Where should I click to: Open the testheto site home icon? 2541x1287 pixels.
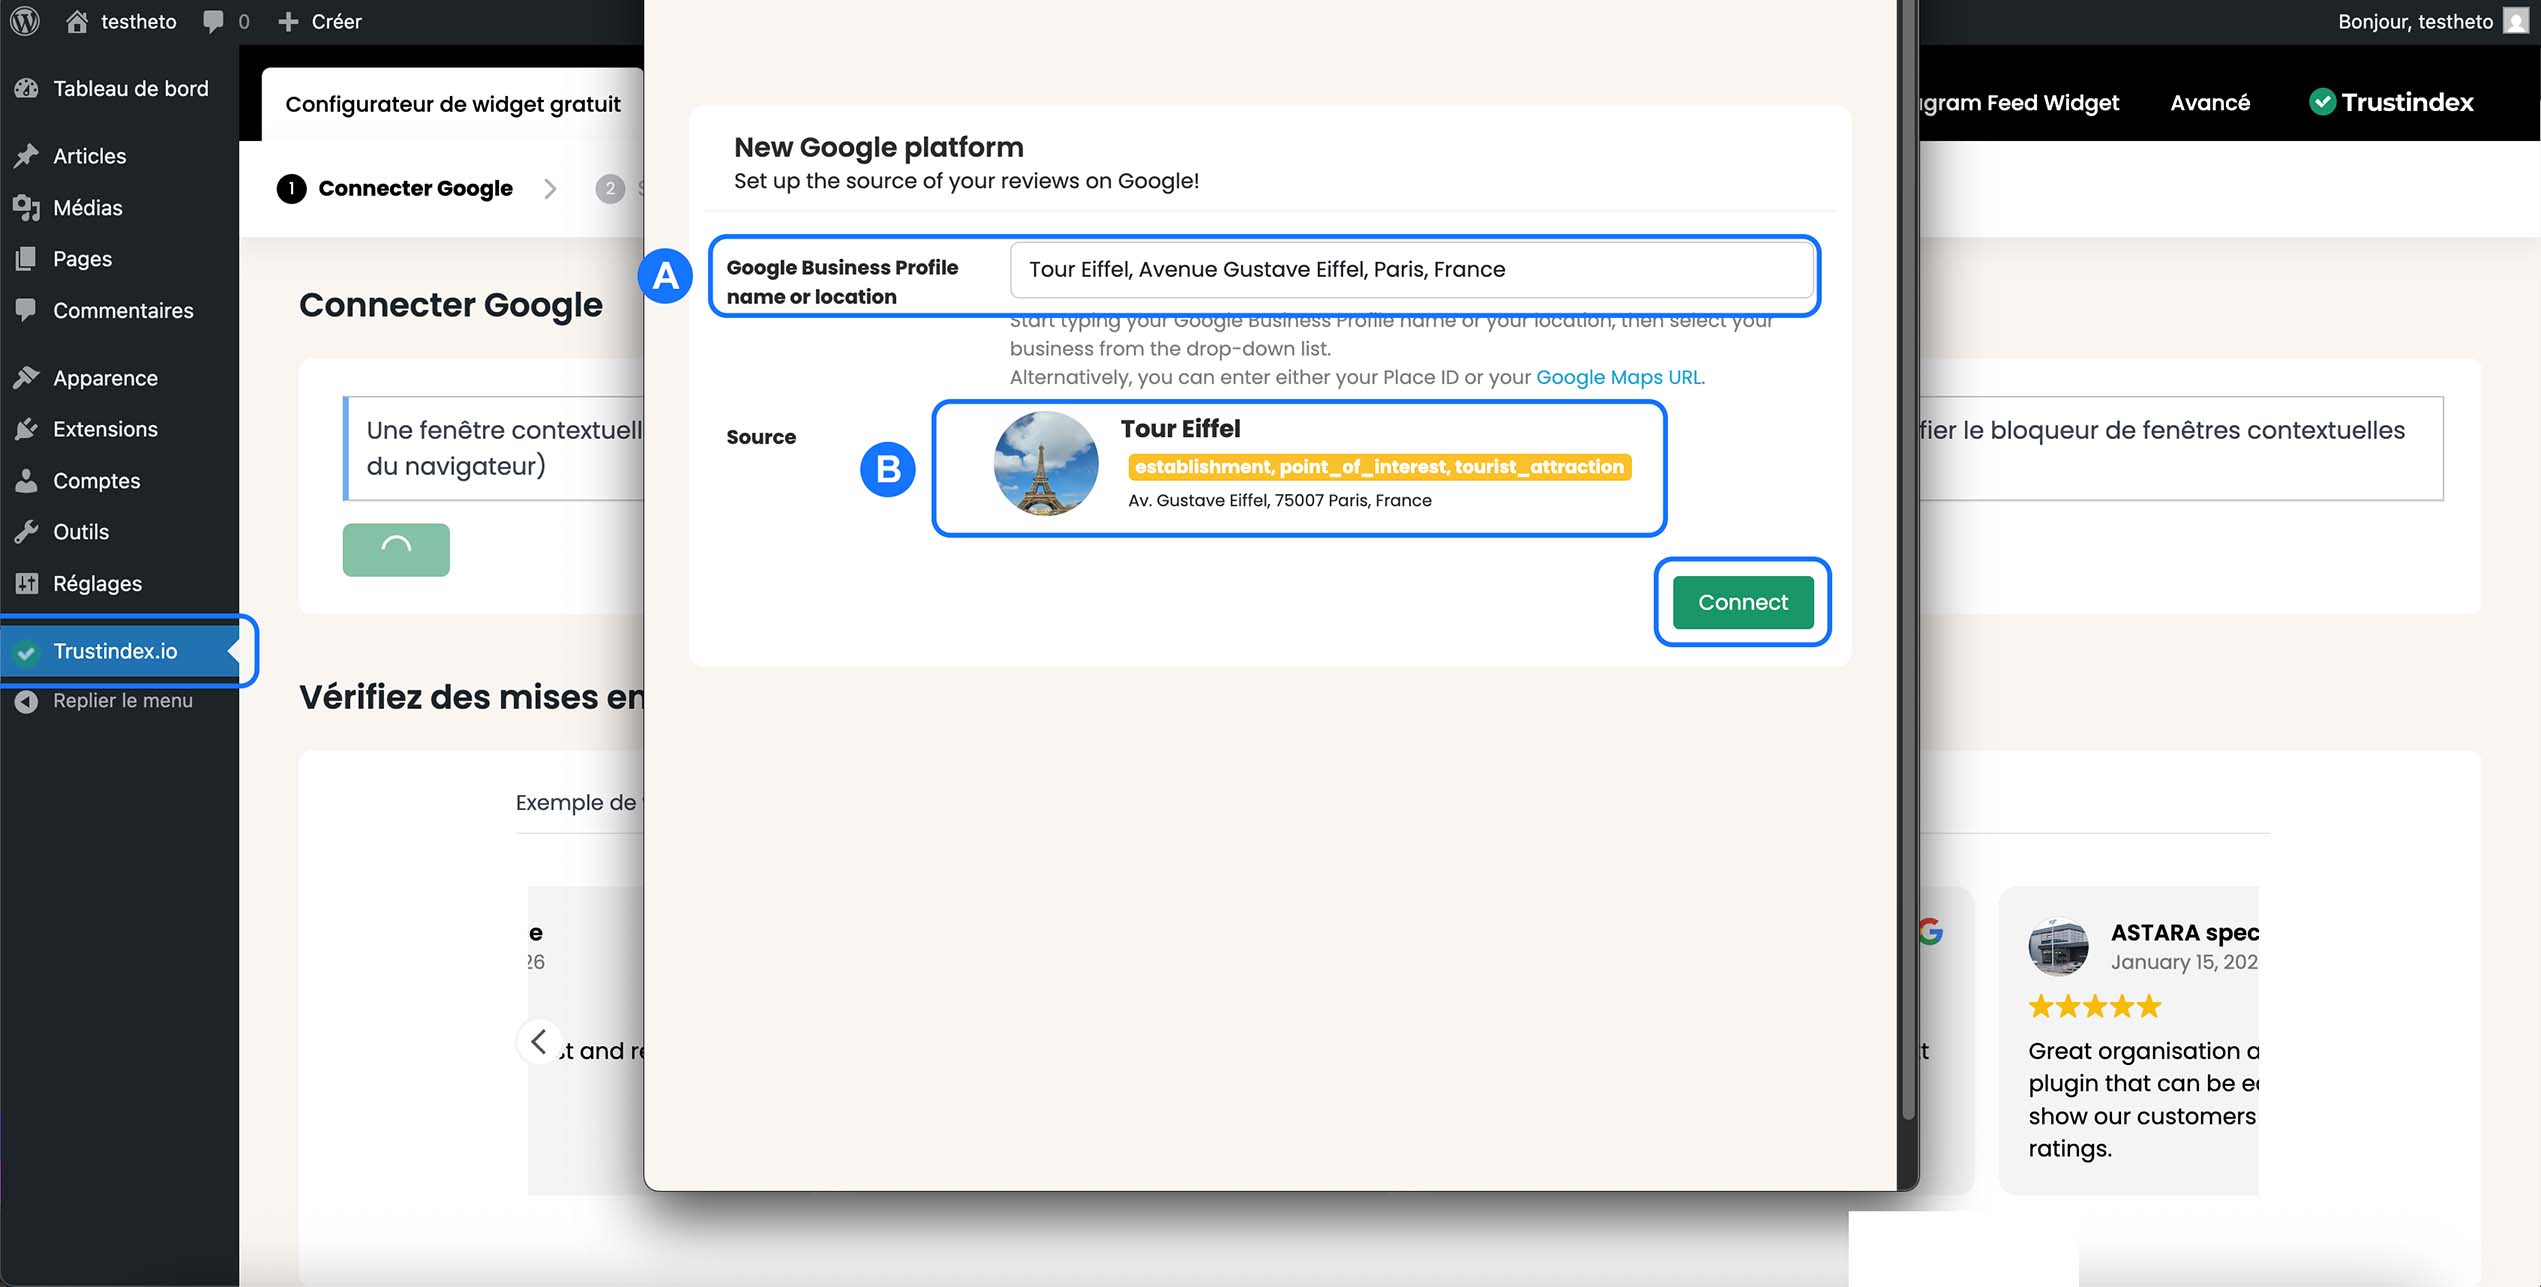tap(77, 21)
